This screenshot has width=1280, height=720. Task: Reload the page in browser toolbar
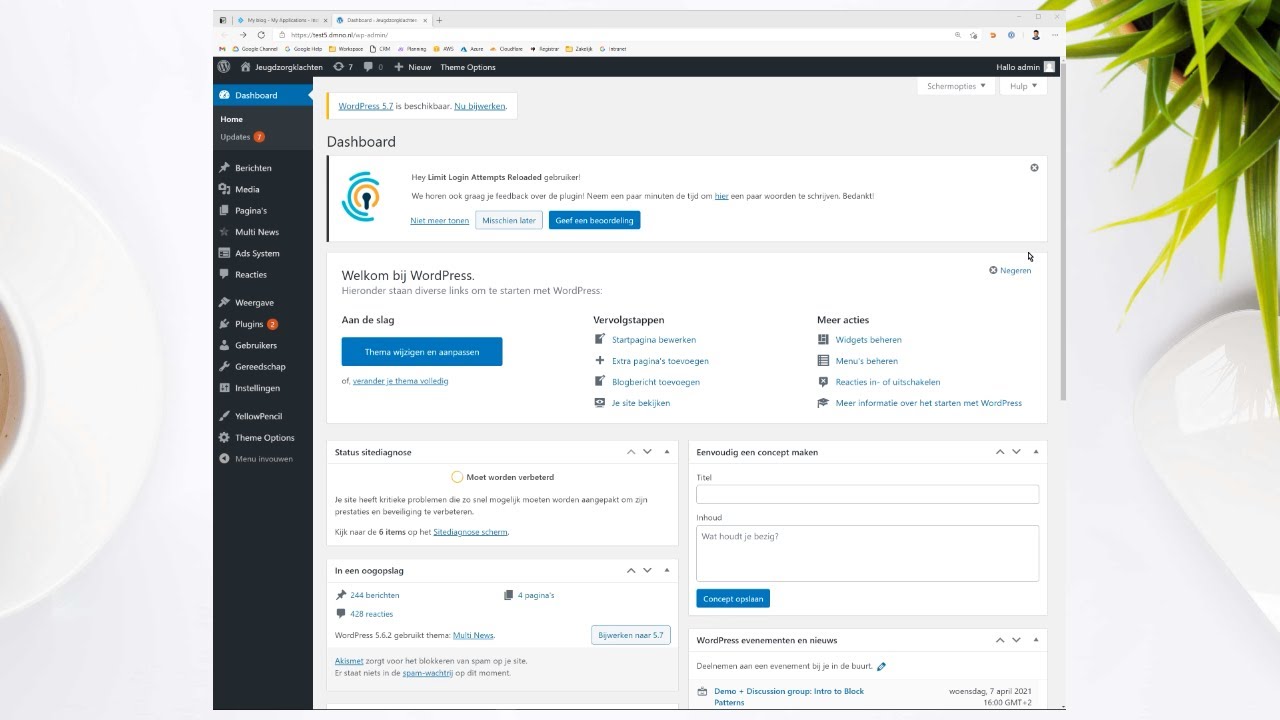[x=261, y=34]
